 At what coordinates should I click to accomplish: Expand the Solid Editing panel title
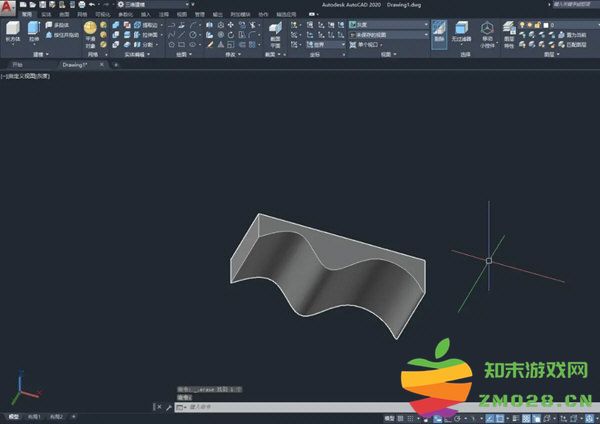[137, 54]
